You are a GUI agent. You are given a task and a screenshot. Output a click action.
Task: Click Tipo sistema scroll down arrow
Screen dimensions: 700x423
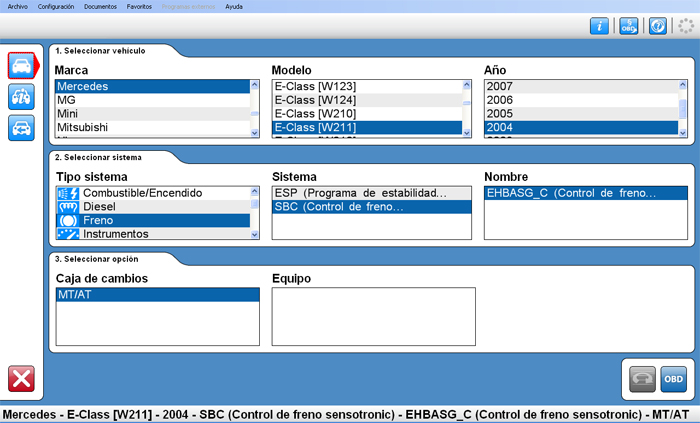pyautogui.click(x=254, y=234)
